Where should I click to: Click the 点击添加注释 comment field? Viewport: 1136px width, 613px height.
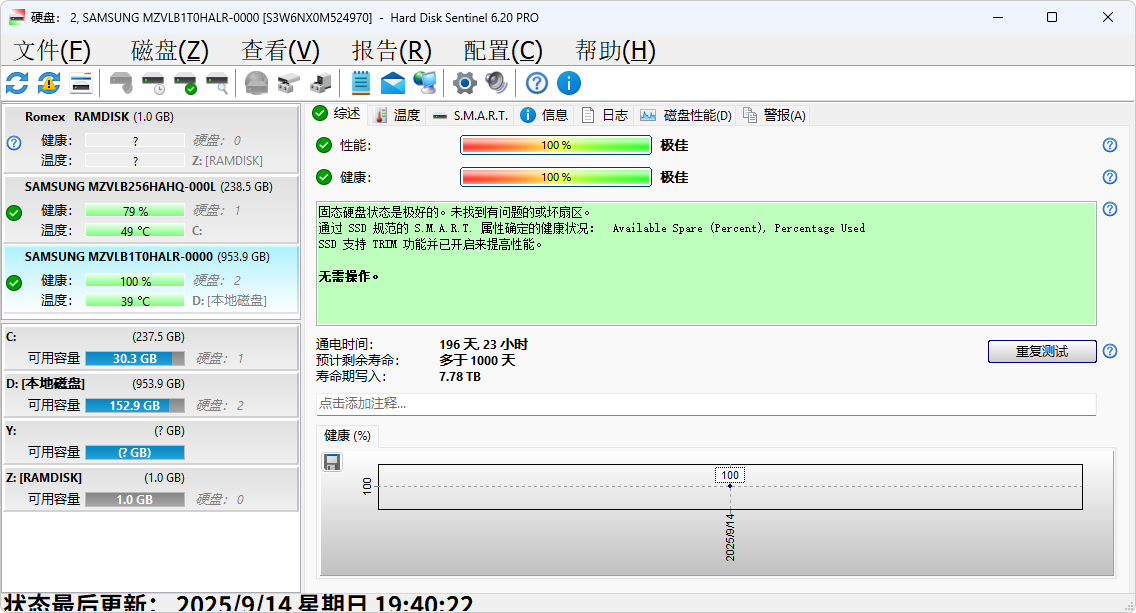coord(706,404)
